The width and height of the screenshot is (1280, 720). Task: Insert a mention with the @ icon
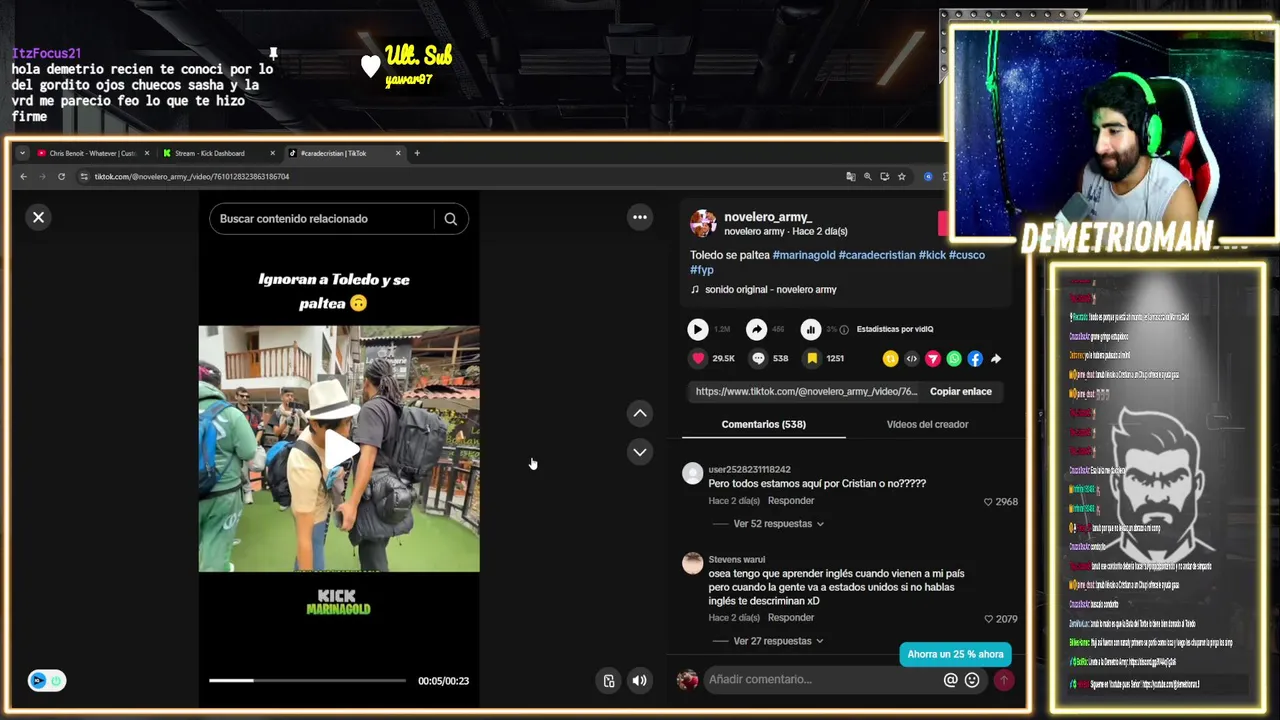[950, 680]
